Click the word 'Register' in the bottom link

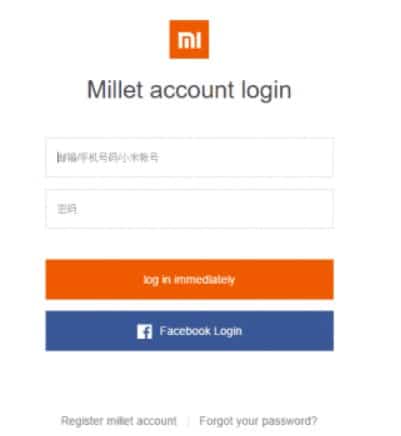point(82,421)
